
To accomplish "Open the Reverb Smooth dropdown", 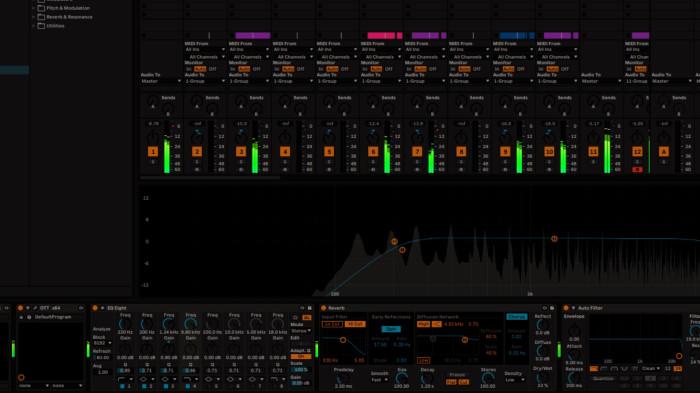I will pyautogui.click(x=379, y=380).
